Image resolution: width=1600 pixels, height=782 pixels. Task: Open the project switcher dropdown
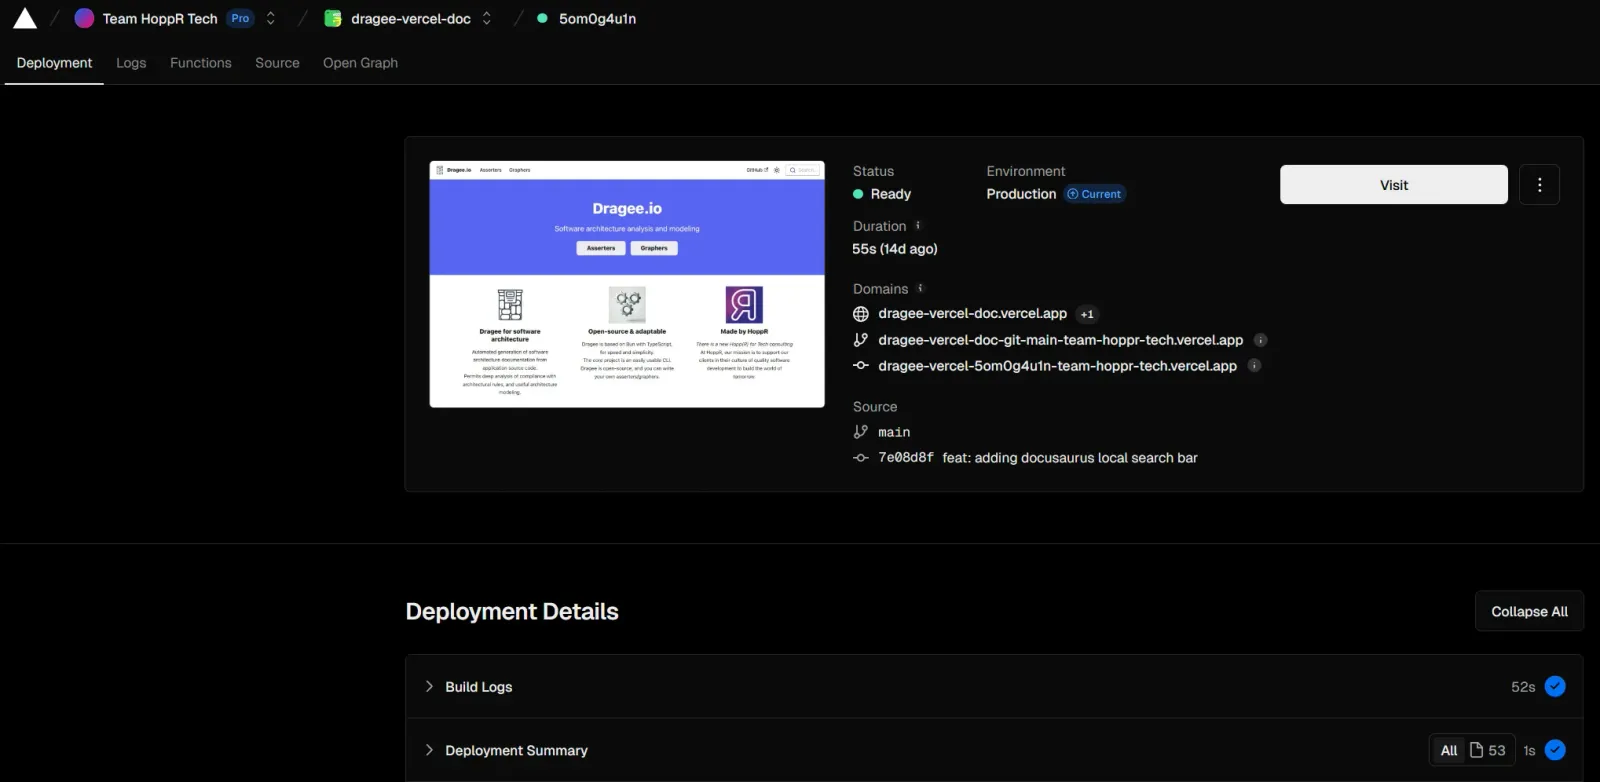[x=487, y=19]
